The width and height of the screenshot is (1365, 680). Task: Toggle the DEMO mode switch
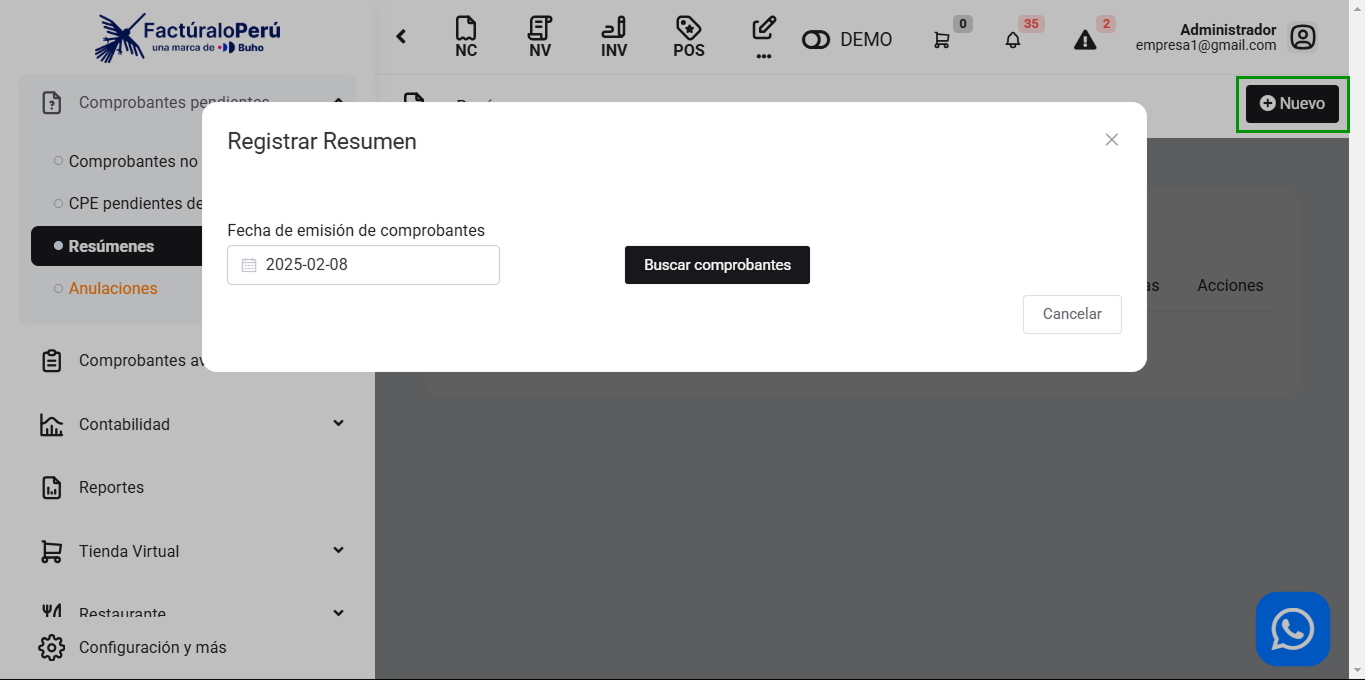click(x=816, y=40)
